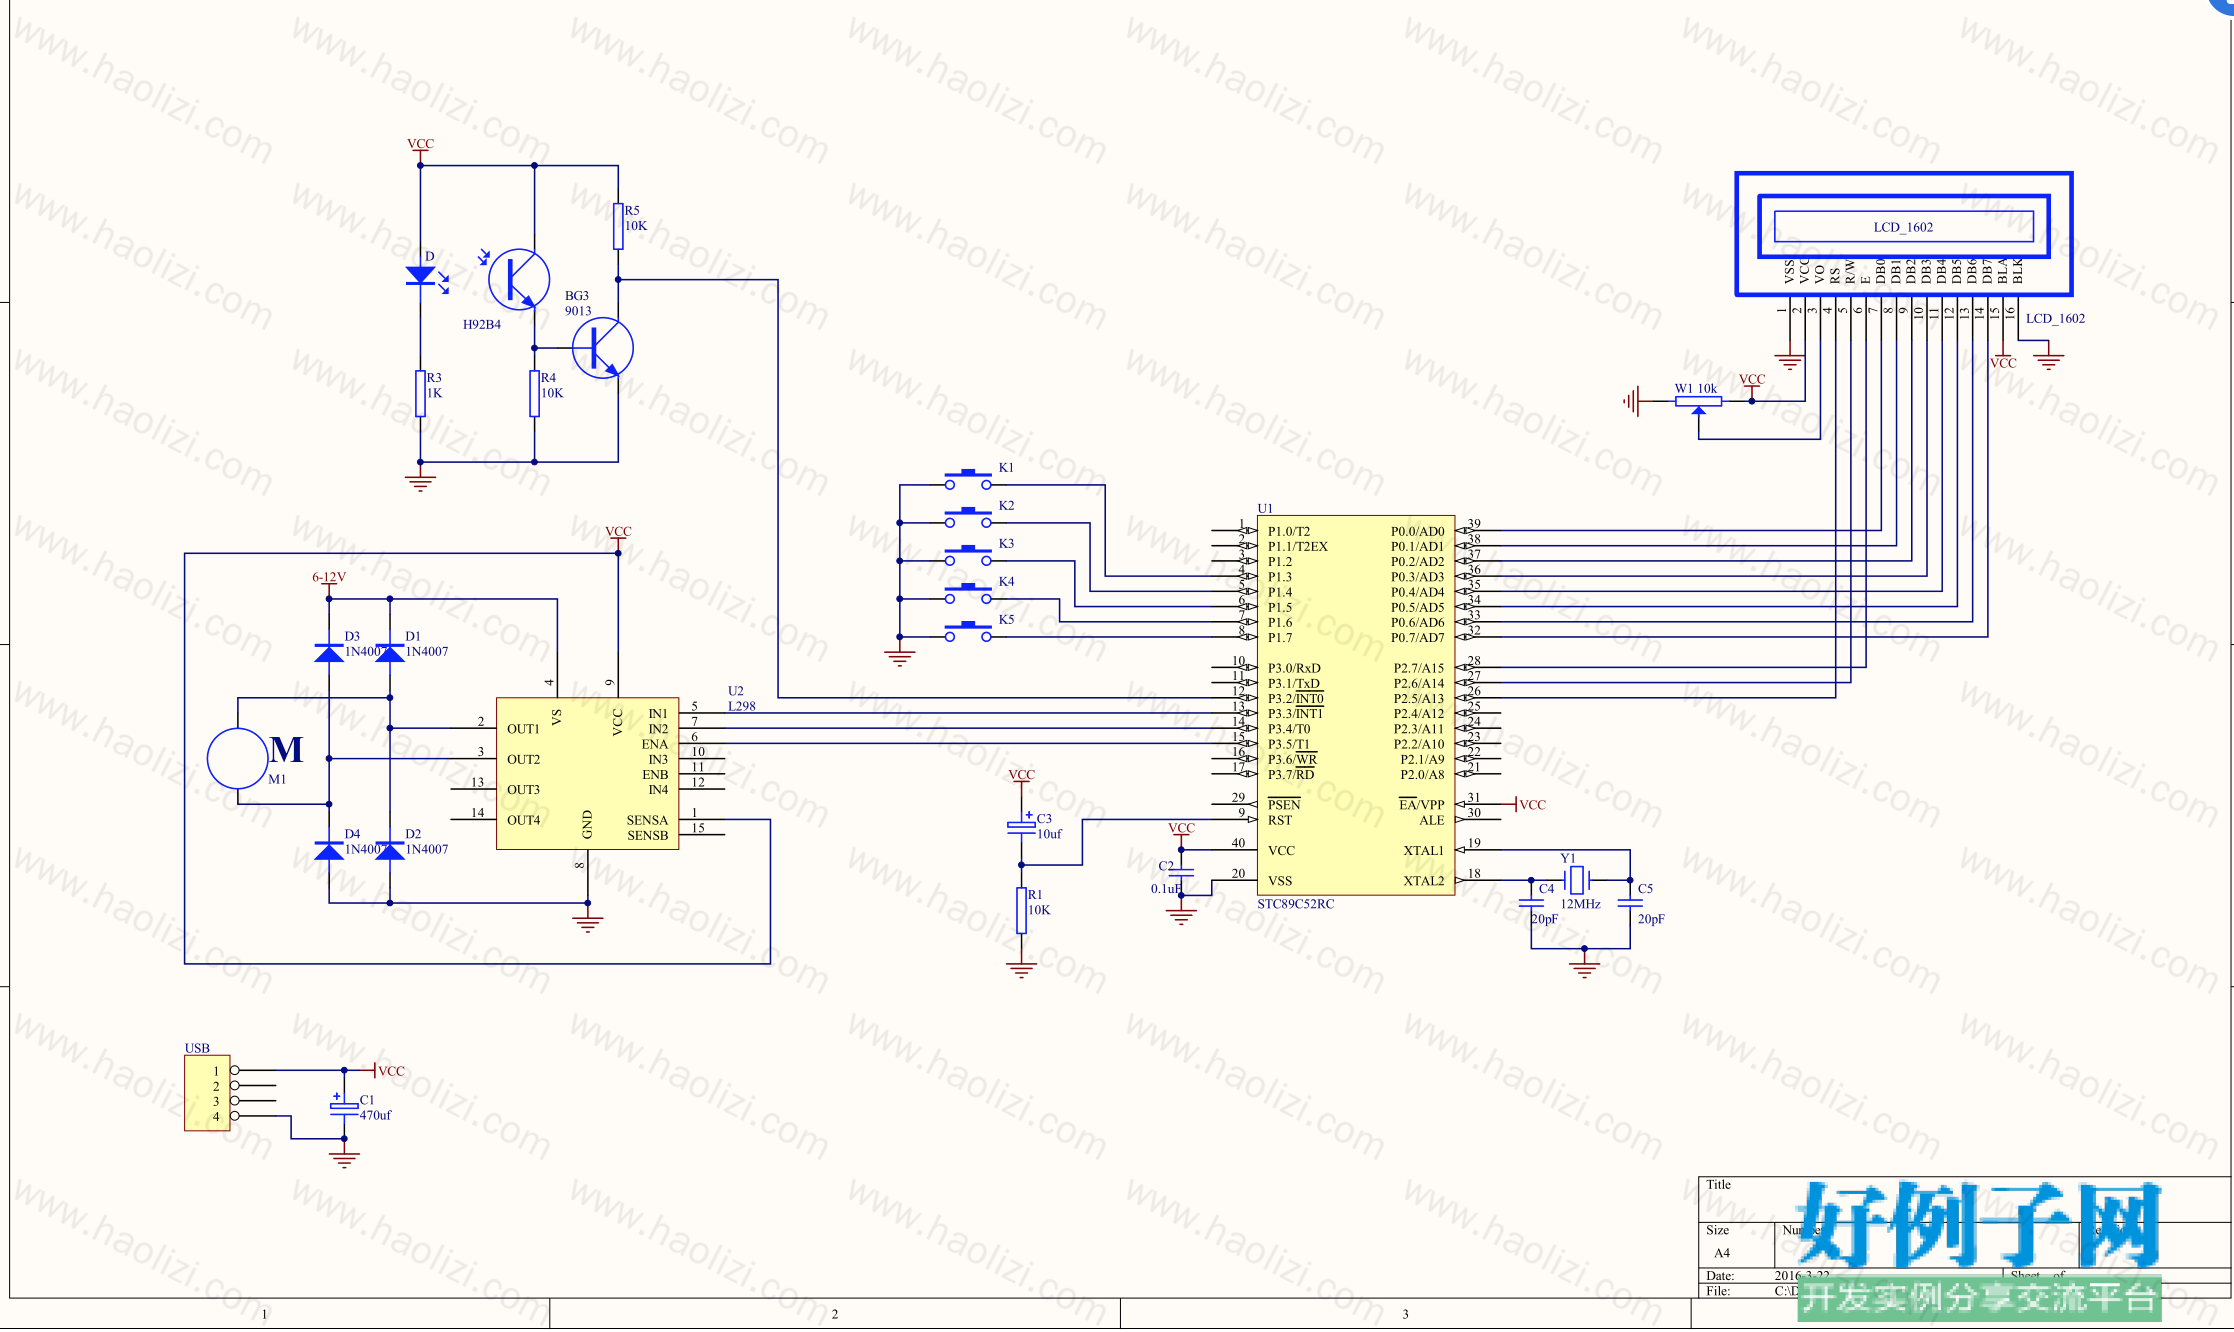Viewport: 2234px width, 1332px height.
Task: Select the P2.7/A15 pin label
Action: coord(1419,668)
